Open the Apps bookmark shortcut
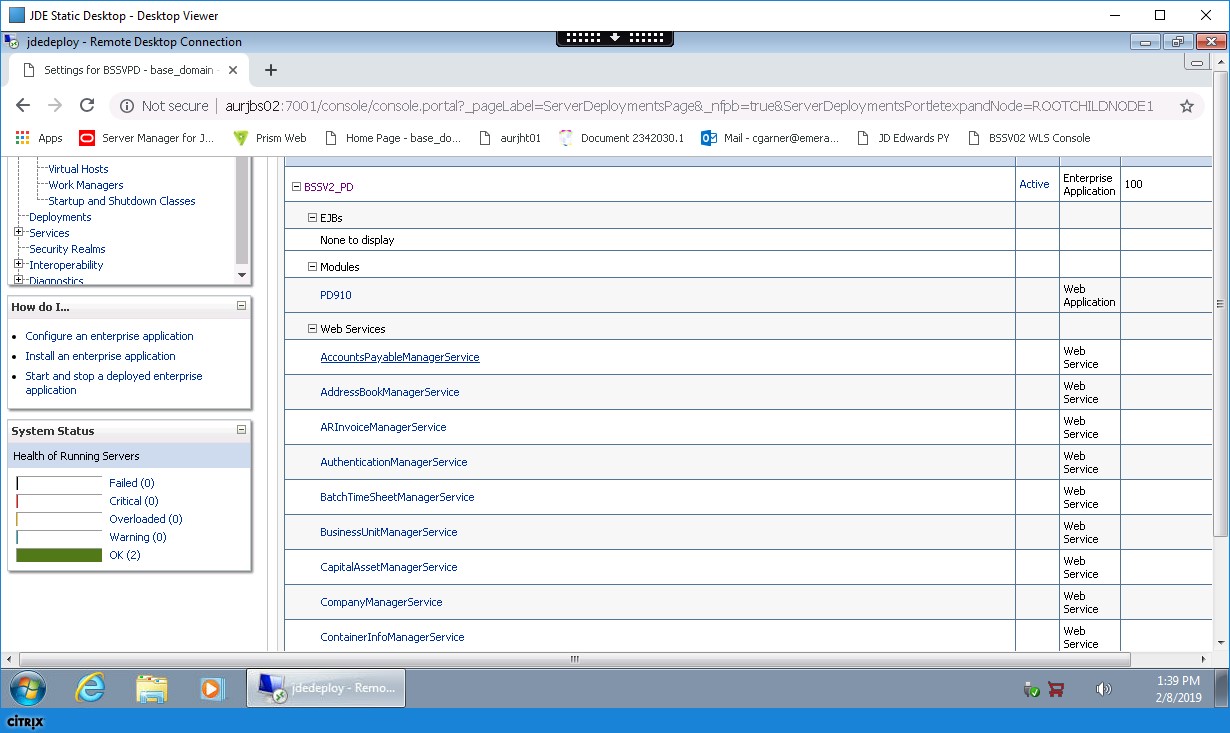Viewport: 1230px width, 733px height. click(x=39, y=138)
